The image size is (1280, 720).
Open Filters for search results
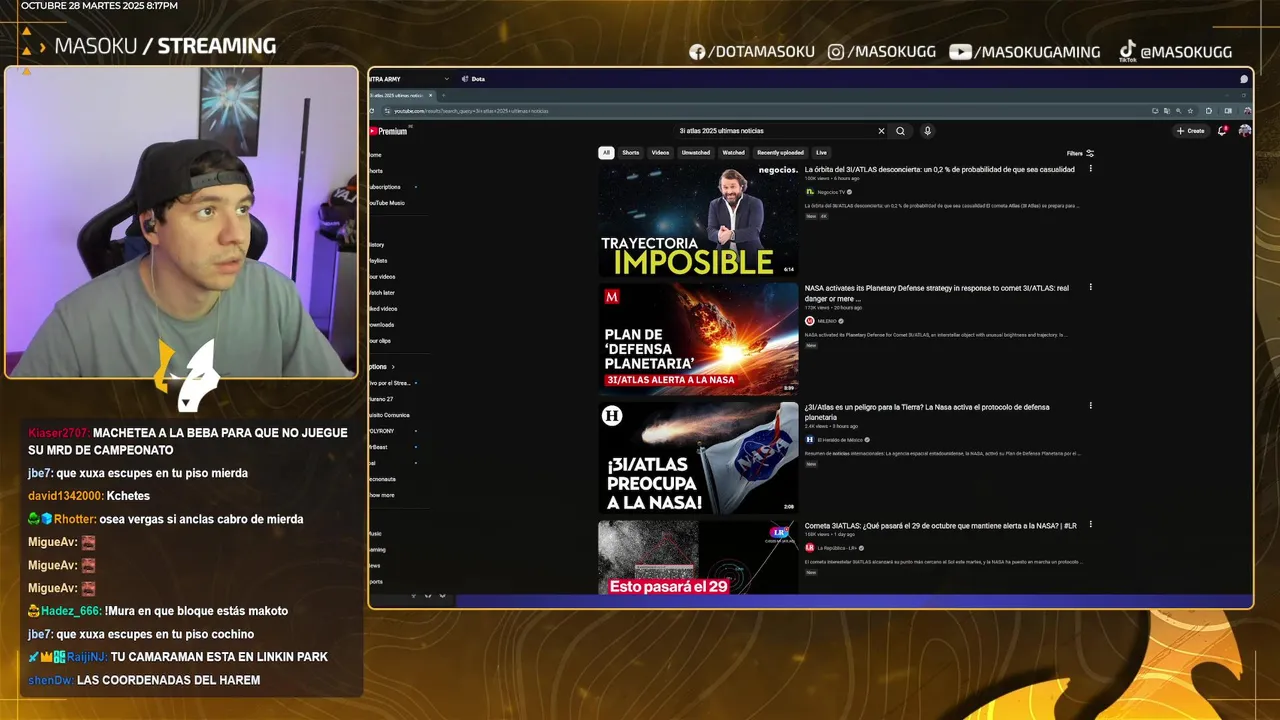1080,153
